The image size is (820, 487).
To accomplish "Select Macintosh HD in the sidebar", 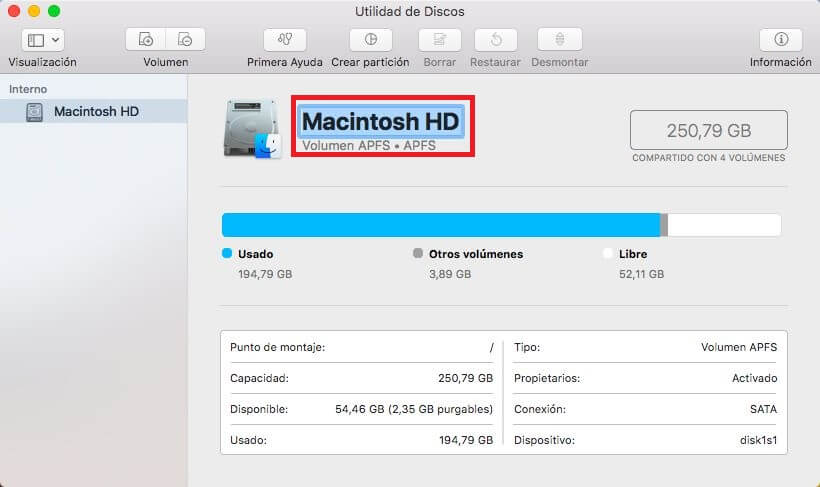I will click(94, 111).
